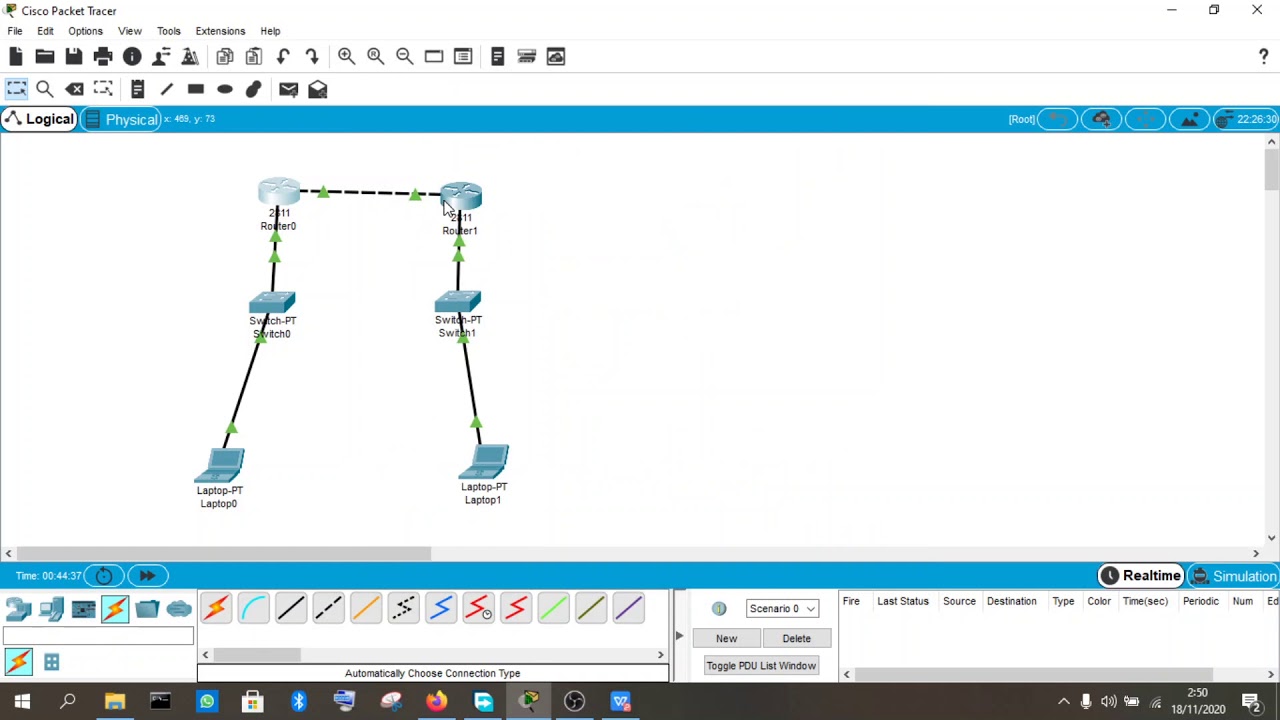Screen dimensions: 1280x720
Task: Select the Inspect magnifier tool
Action: pos(45,90)
